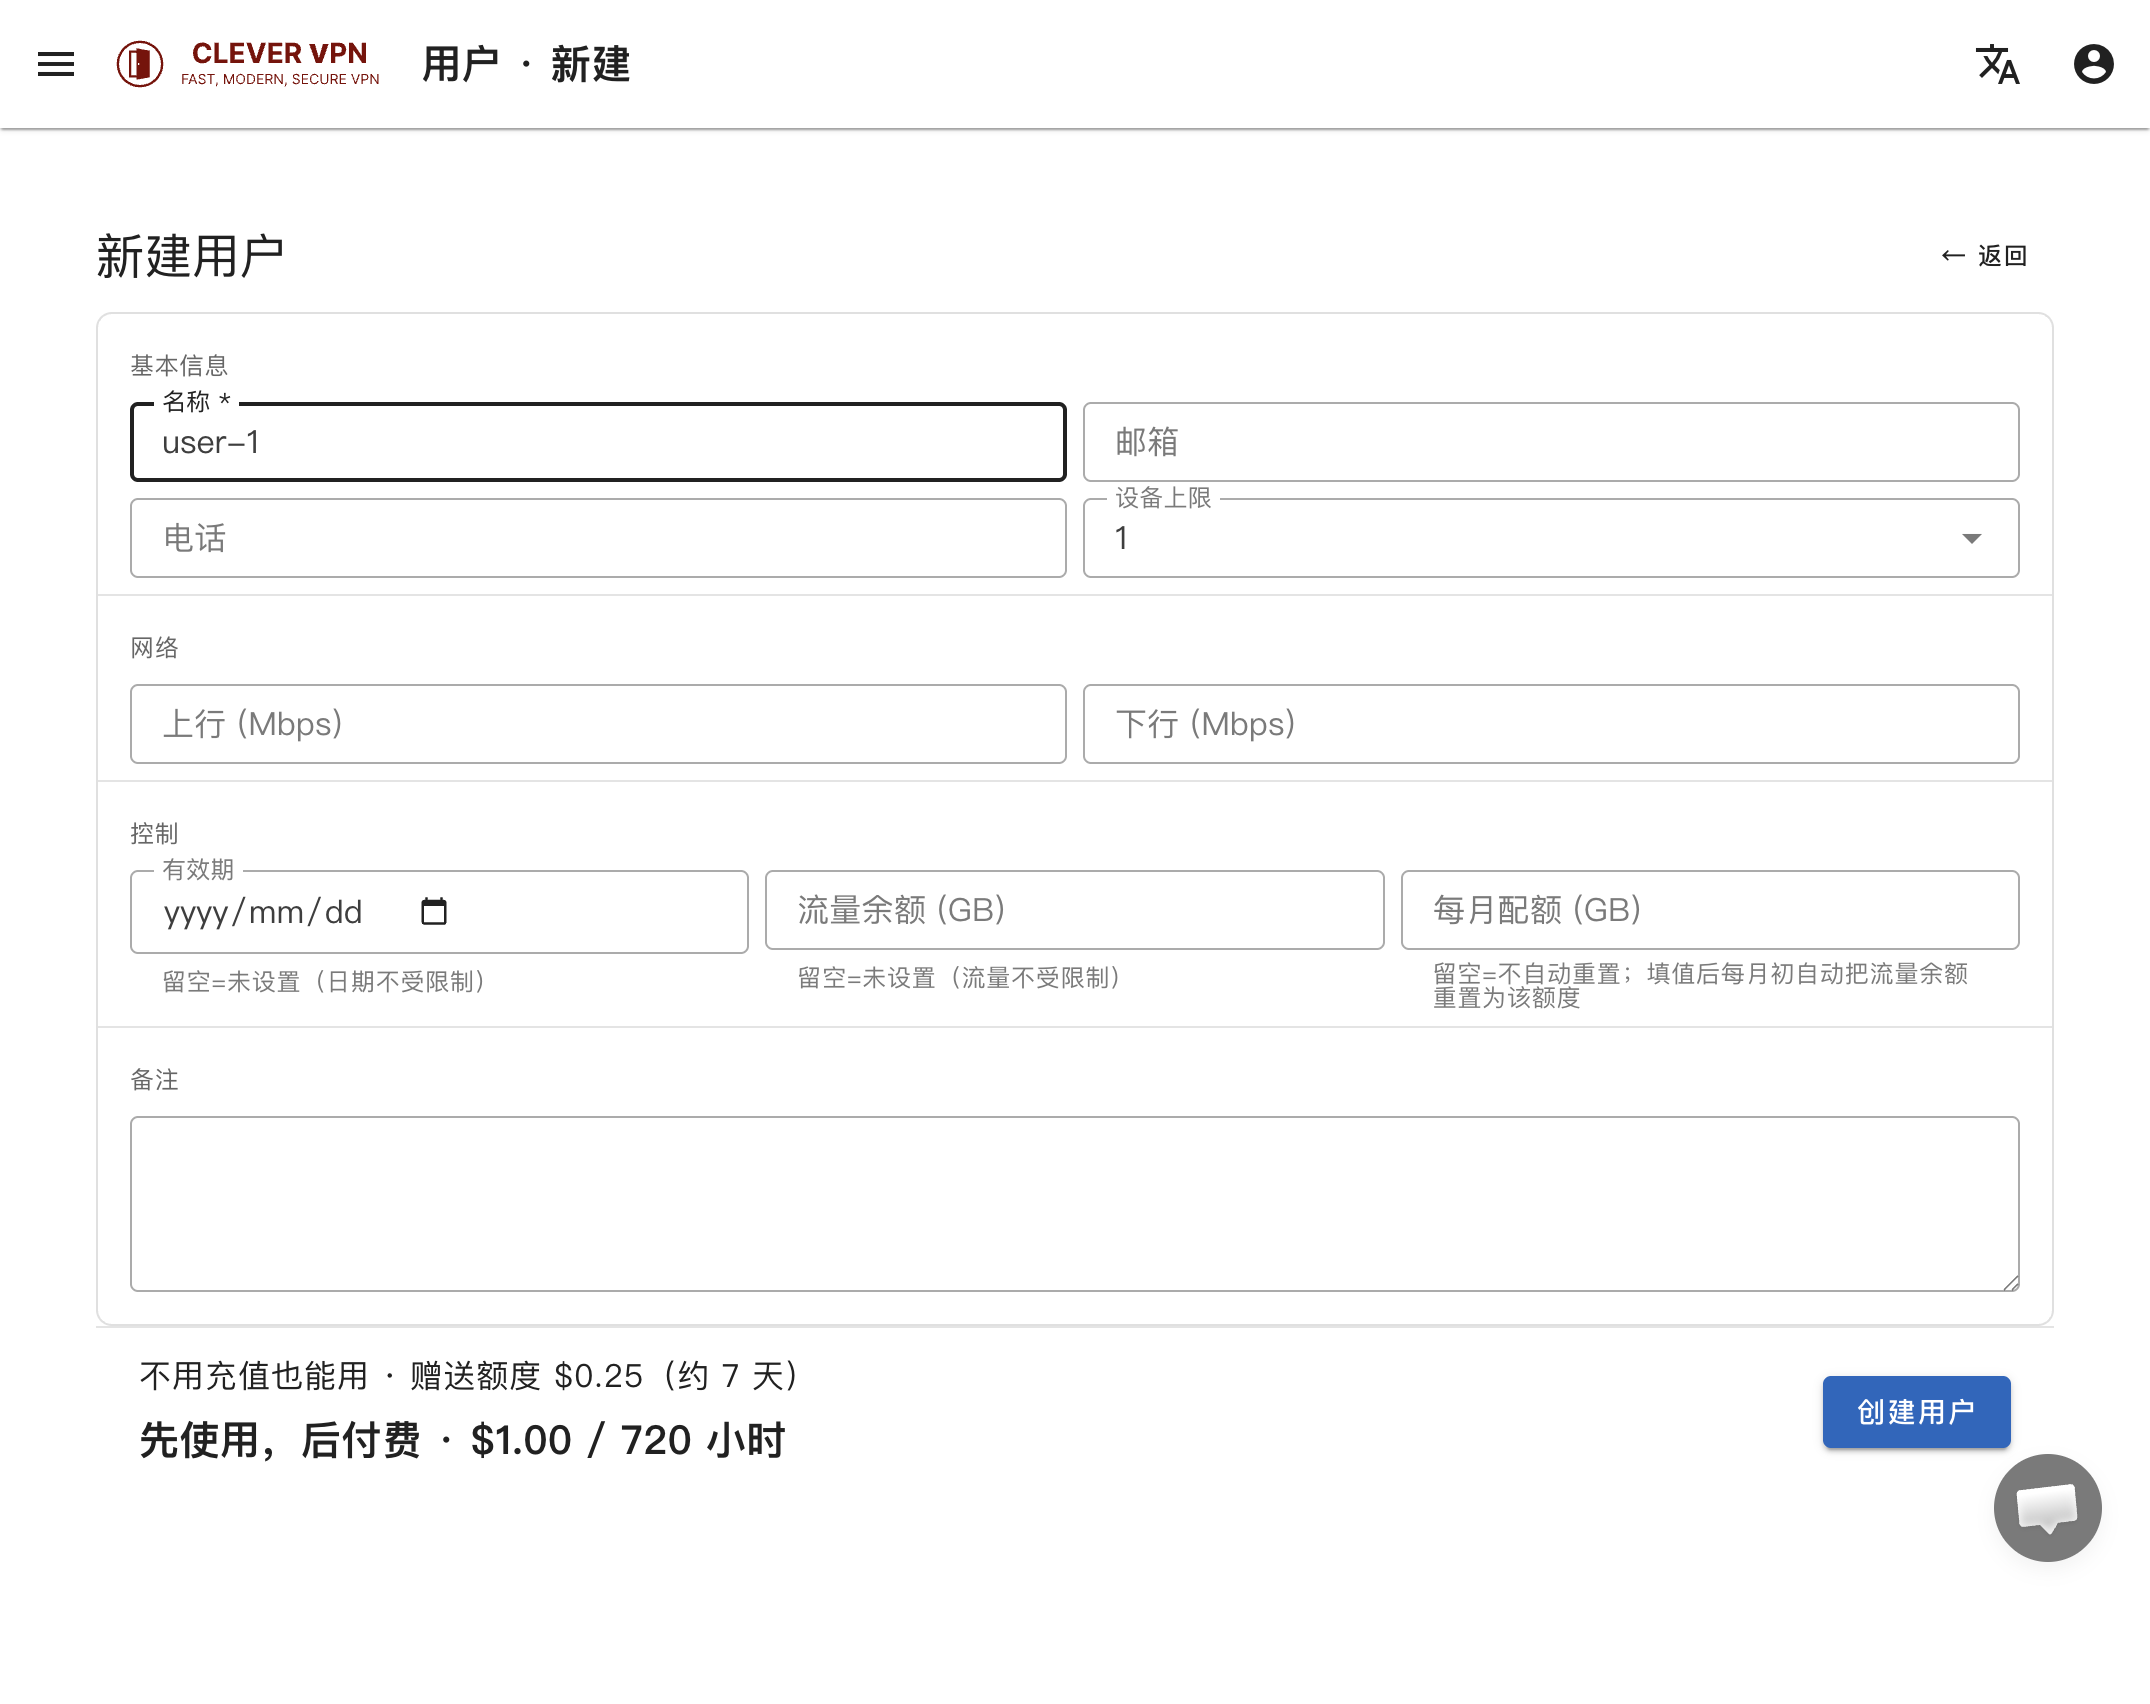
Task: Click the CLEVER VPN brand title
Action: [280, 53]
